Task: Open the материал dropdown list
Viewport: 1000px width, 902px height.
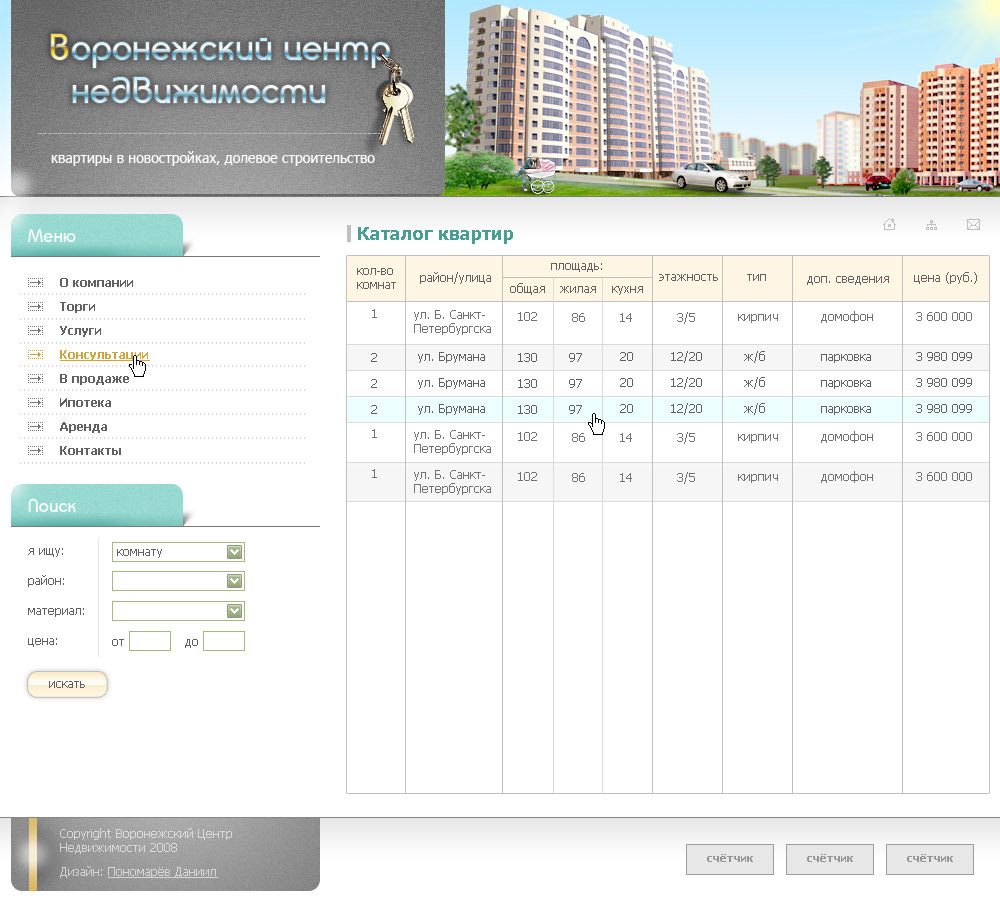Action: (x=178, y=611)
